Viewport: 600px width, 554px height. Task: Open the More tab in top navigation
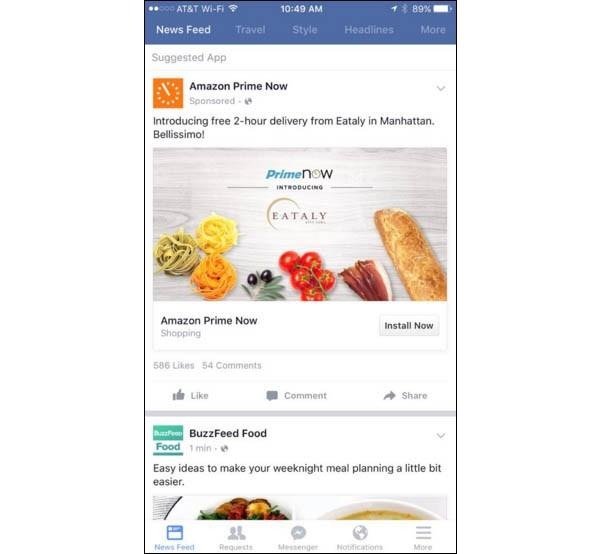(433, 29)
